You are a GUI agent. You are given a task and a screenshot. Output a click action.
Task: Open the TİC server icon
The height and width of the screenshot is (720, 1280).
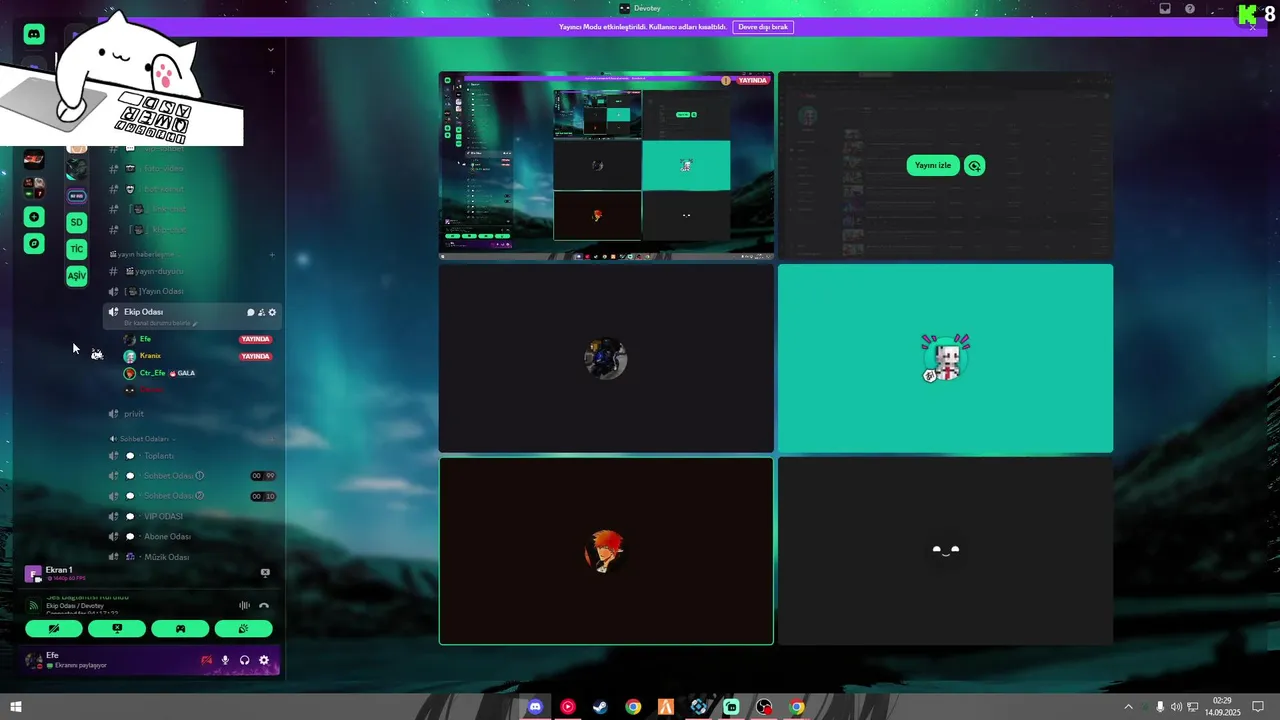click(x=77, y=249)
